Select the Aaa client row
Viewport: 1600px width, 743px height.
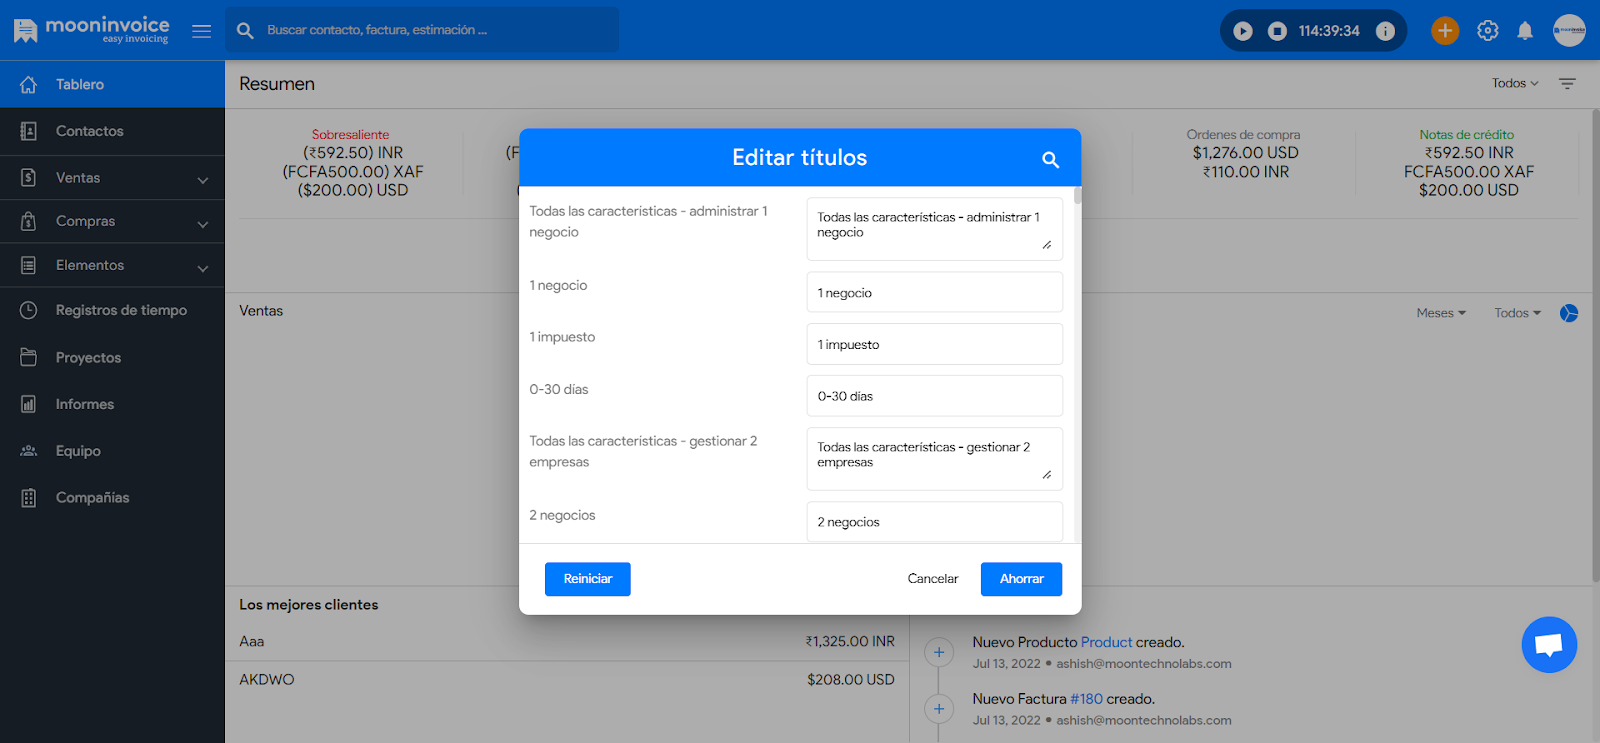pos(567,642)
